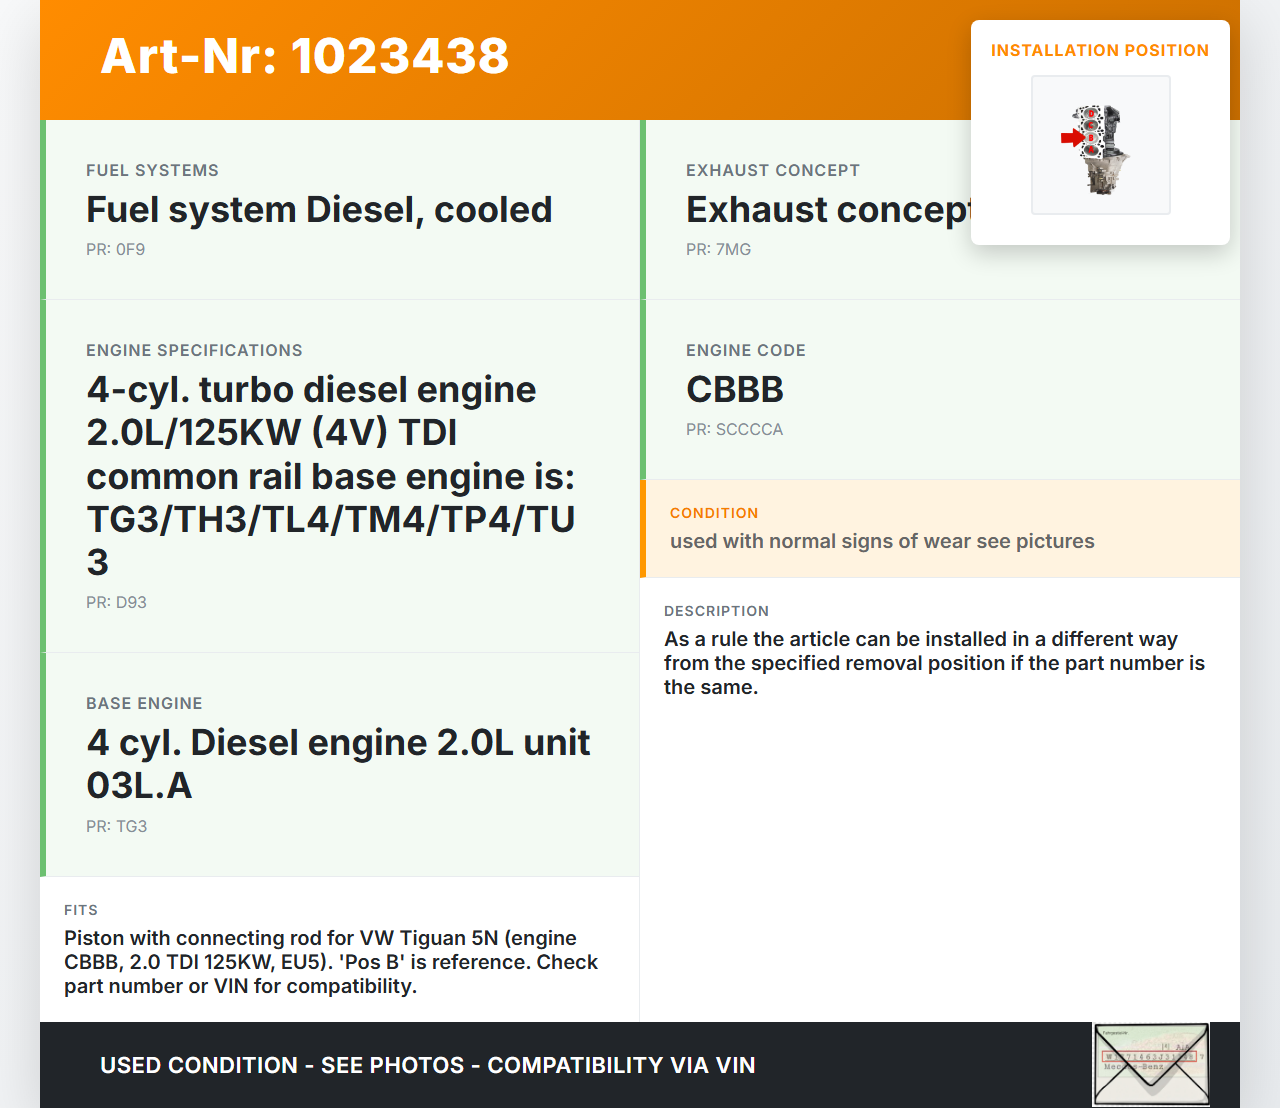Screen dimensions: 1280x1108
Task: Click the Fuel system Diesel, cooled value
Action: [x=319, y=210]
